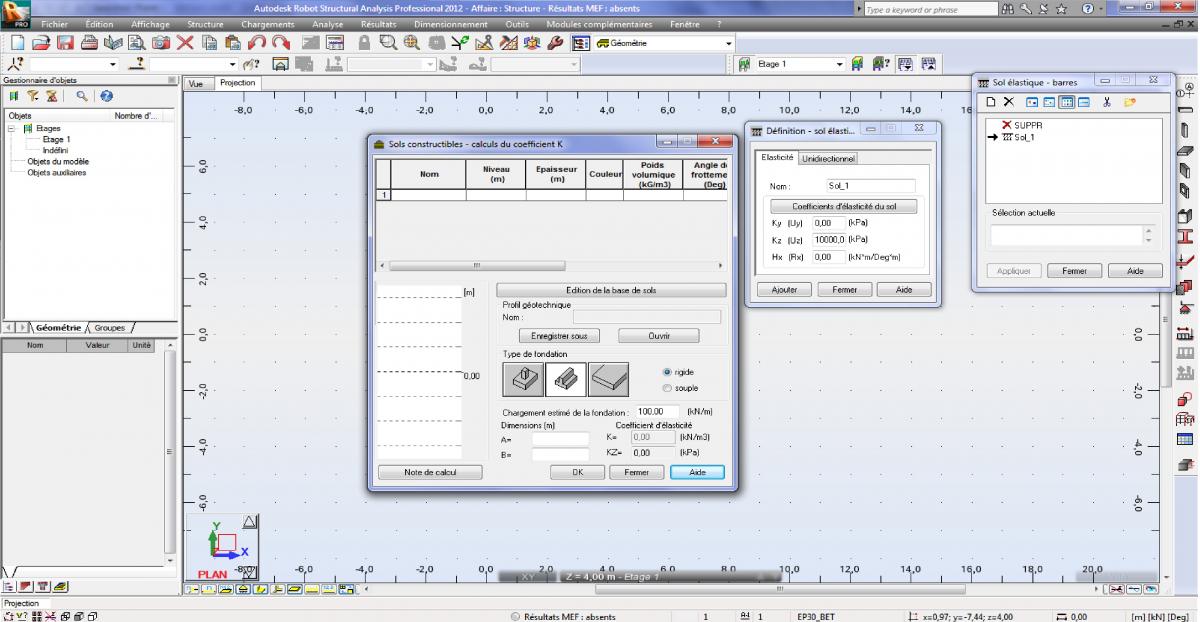Click the Open file folder icon
Image resolution: width=1200 pixels, height=622 pixels.
tap(41, 43)
